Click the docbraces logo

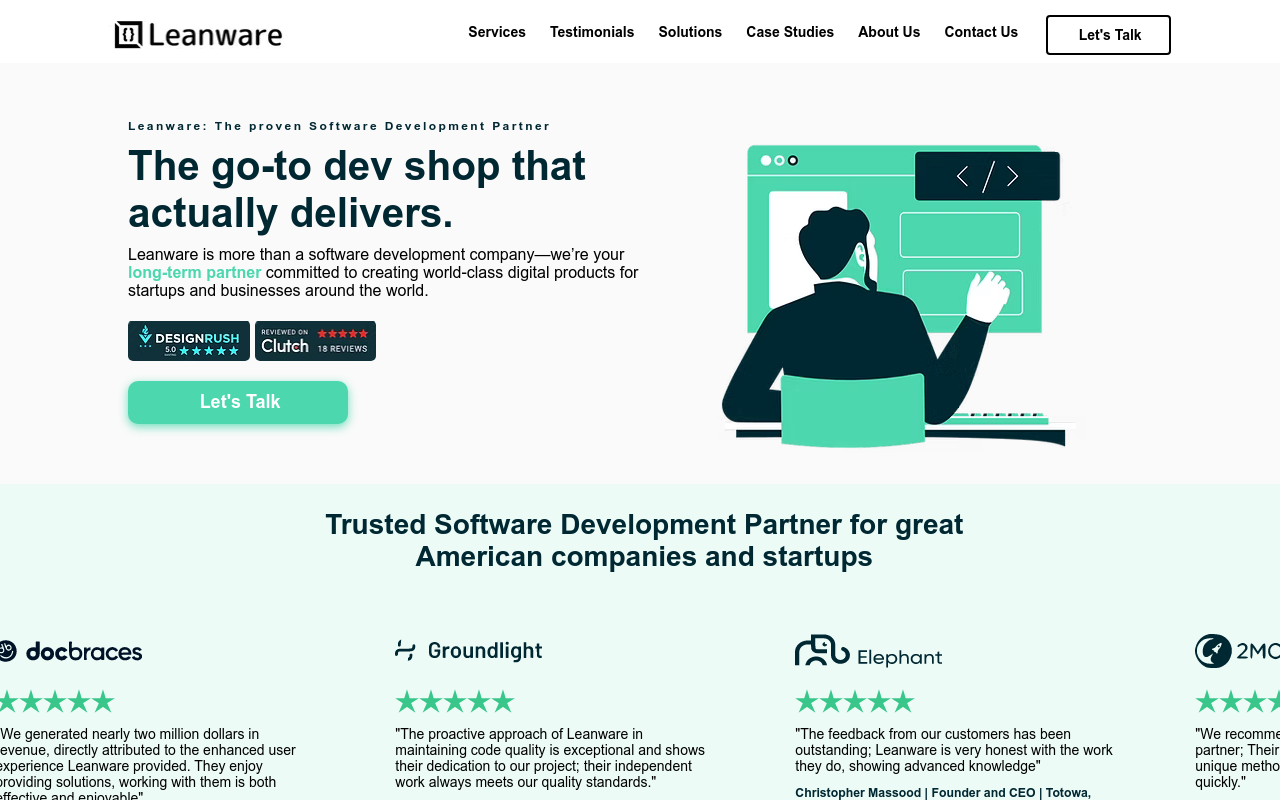70,651
